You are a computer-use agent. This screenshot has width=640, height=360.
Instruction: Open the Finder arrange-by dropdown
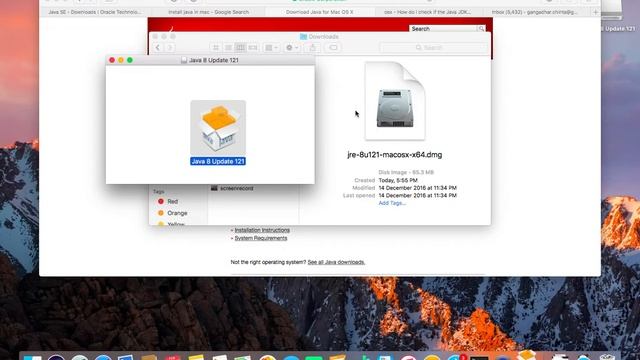[271, 48]
